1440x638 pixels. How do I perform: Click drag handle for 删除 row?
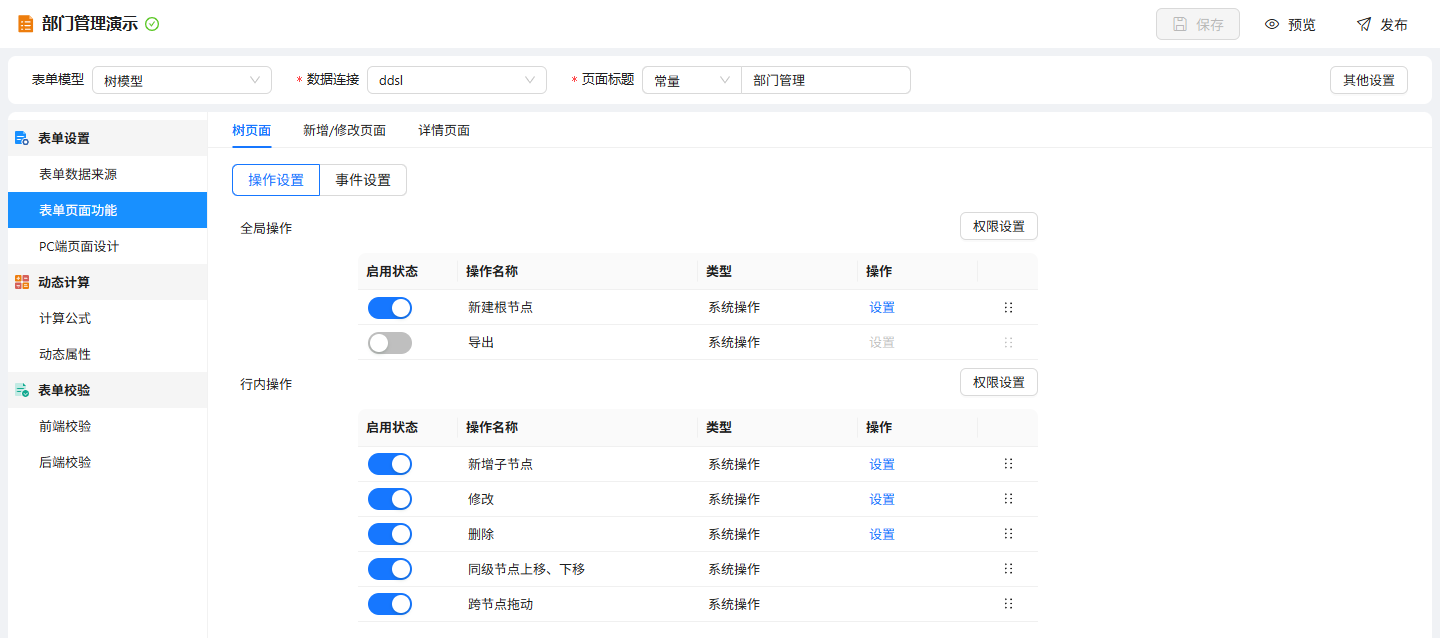coord(1008,534)
